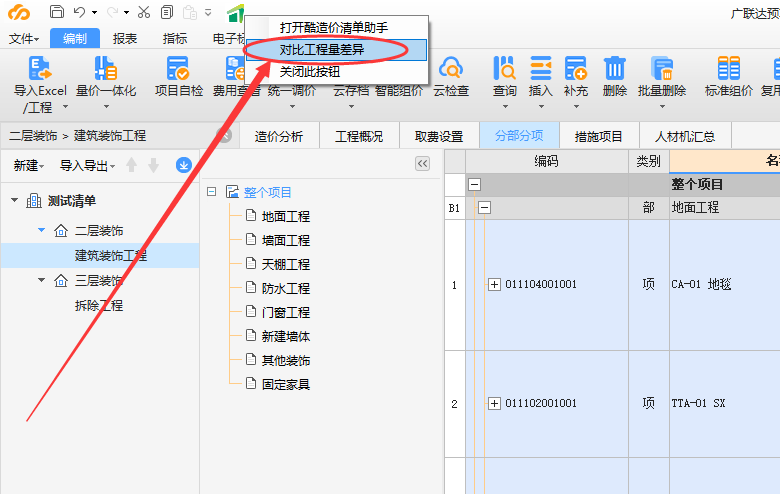Open the 标准组价 tool
The image size is (780, 494).
[729, 68]
